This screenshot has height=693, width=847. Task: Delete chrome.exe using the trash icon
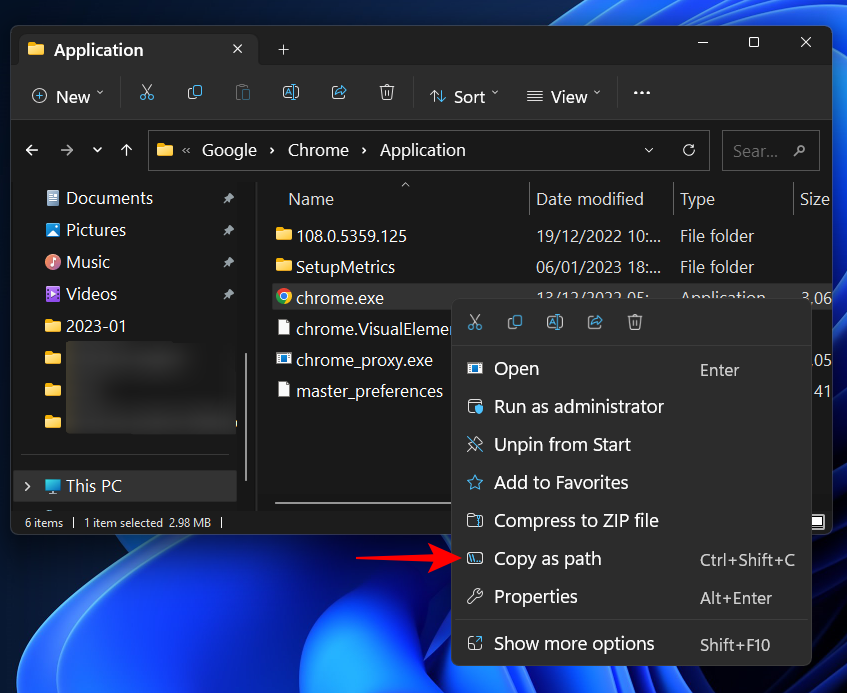click(x=635, y=322)
